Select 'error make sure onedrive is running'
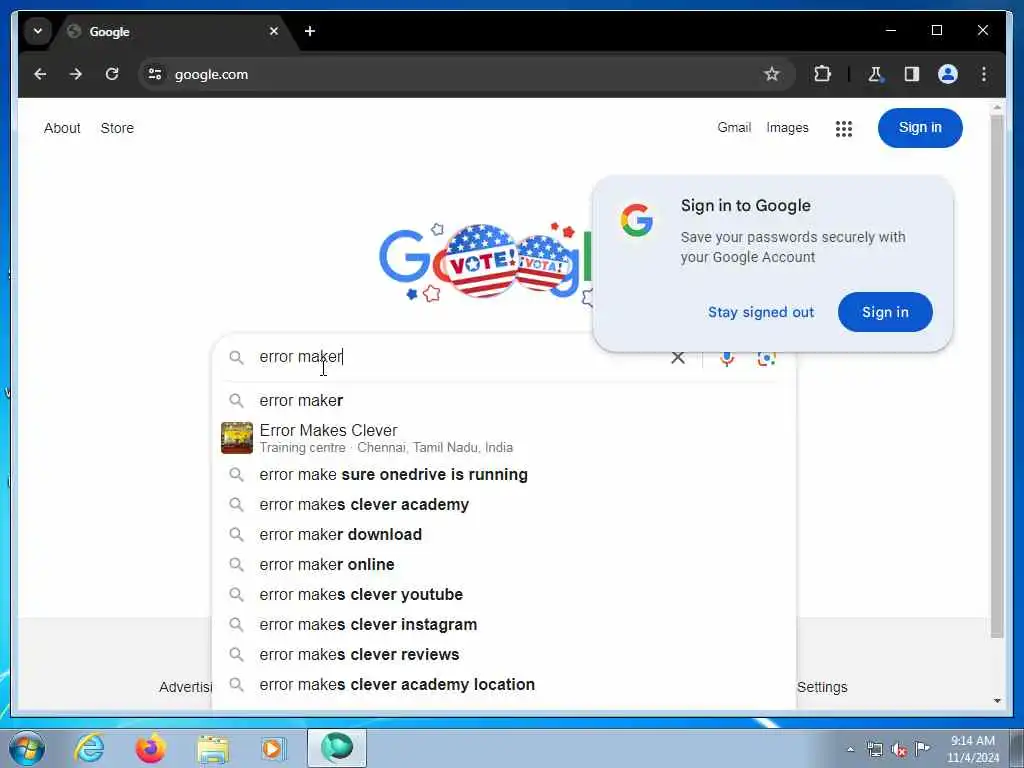This screenshot has height=768, width=1024. click(504, 475)
